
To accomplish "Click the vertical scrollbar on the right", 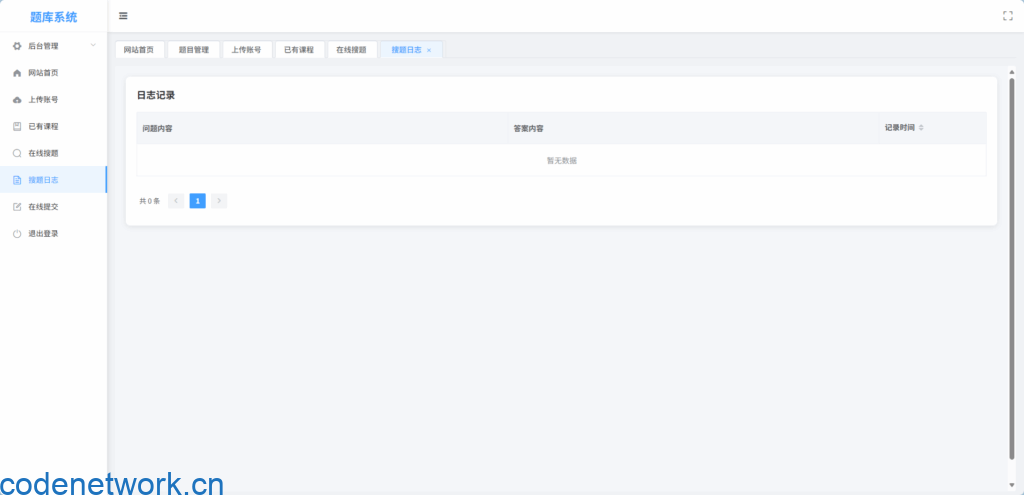I will tap(1012, 270).
